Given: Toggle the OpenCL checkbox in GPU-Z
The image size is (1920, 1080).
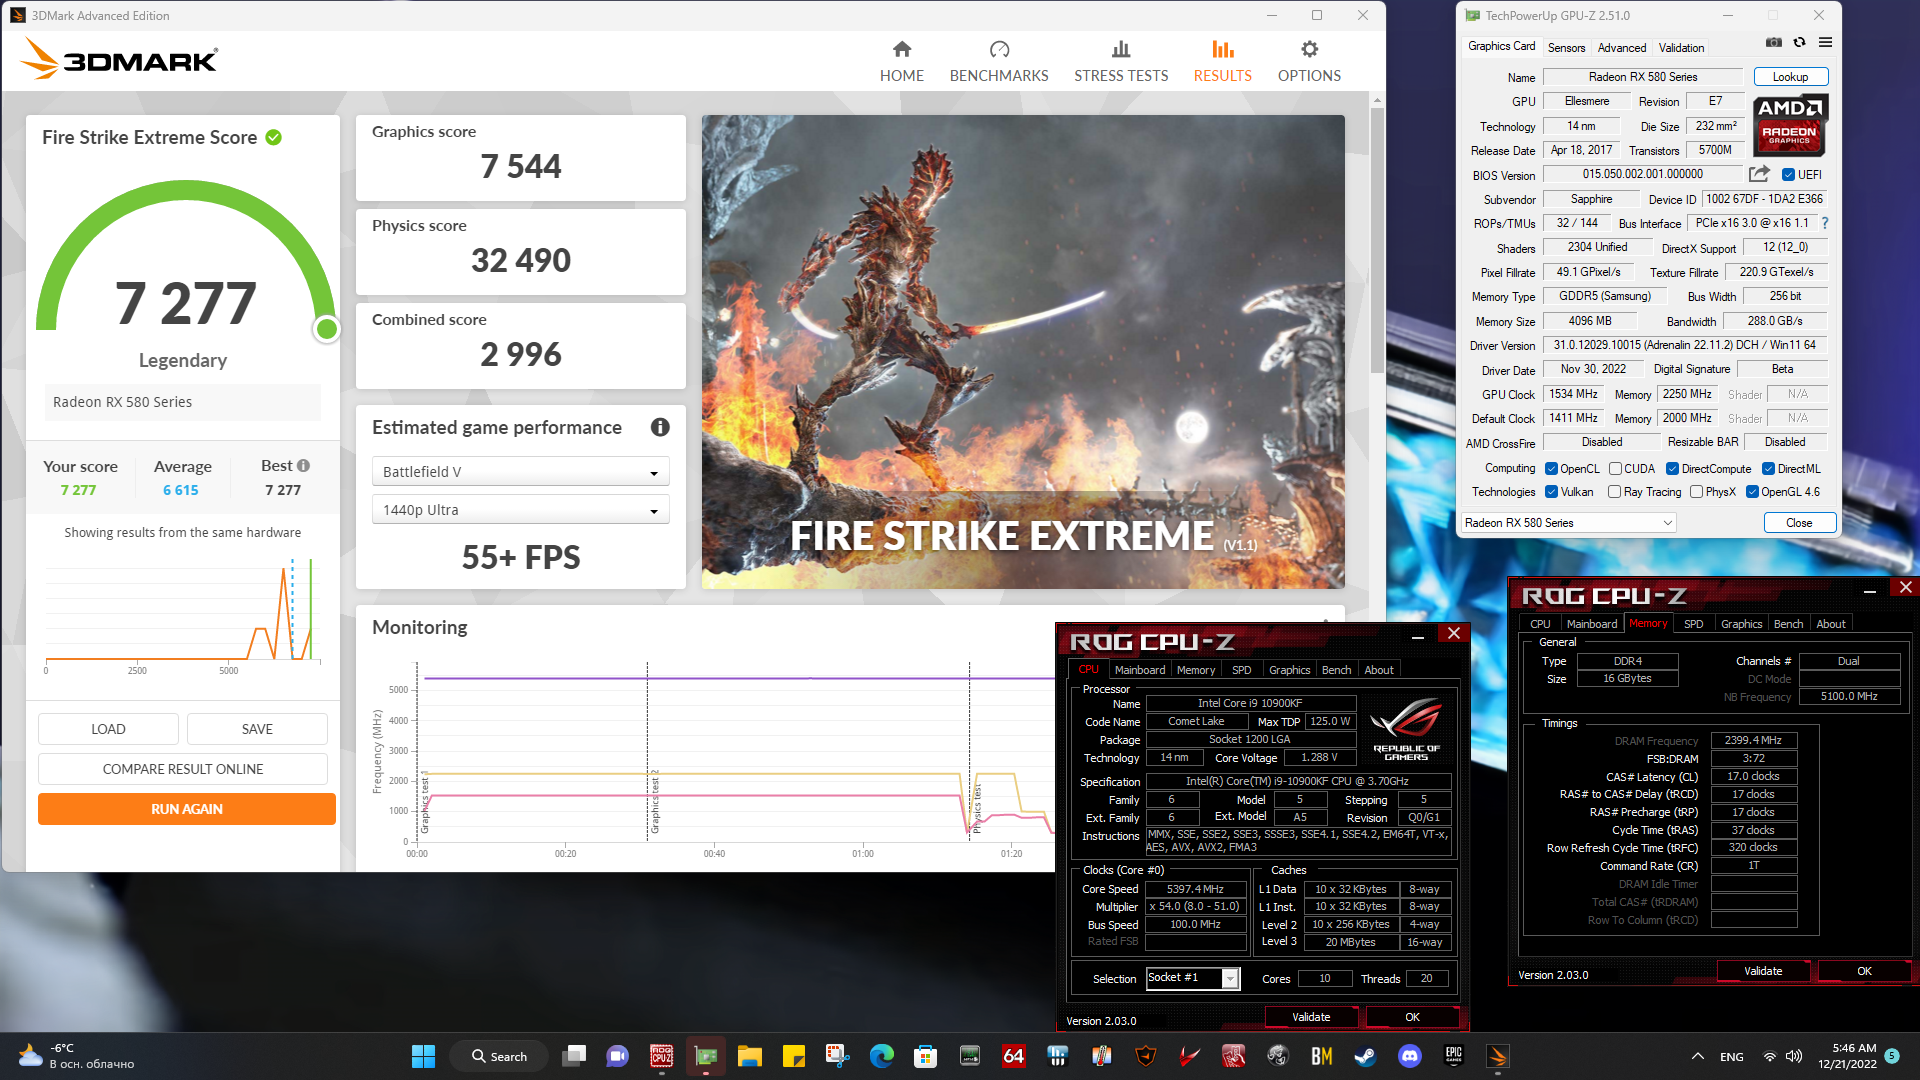Looking at the screenshot, I should pyautogui.click(x=1551, y=469).
